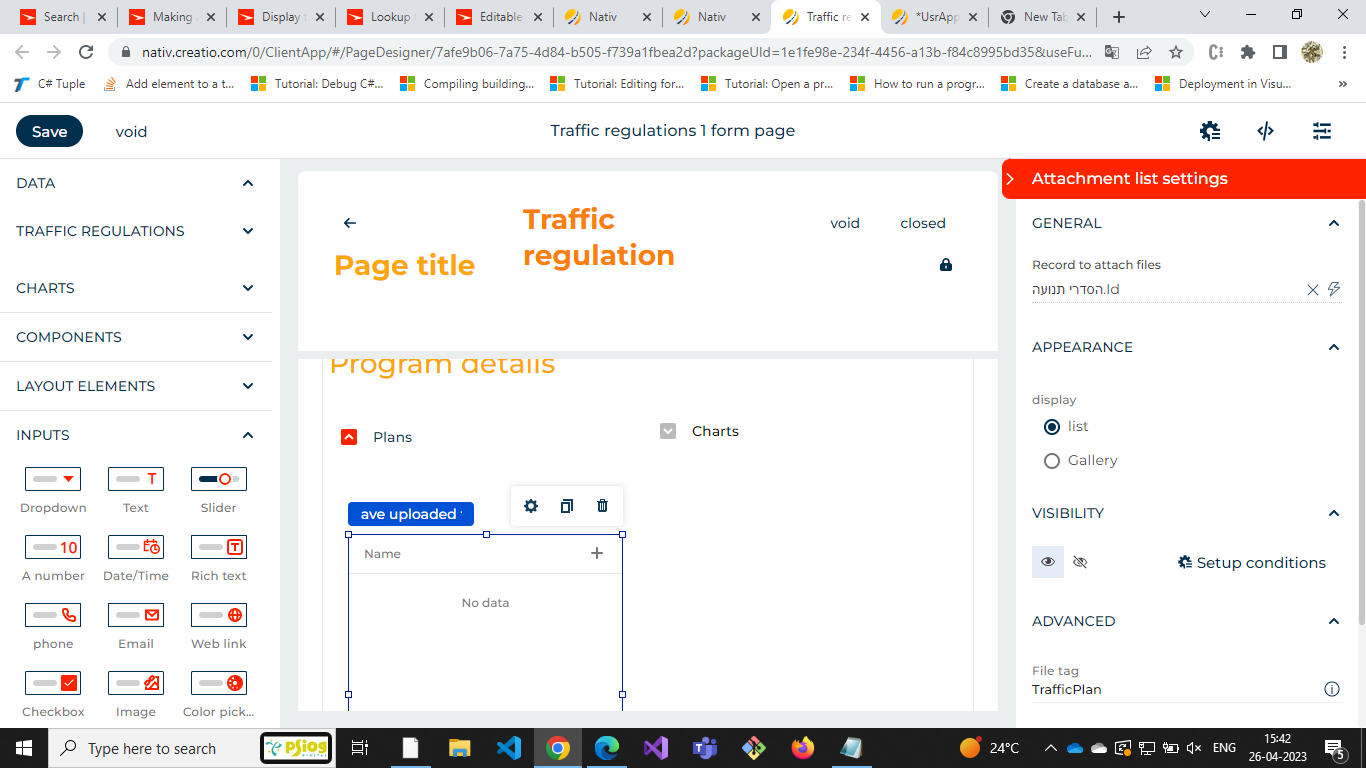The width and height of the screenshot is (1366, 768).
Task: Switch to the Search browser tab
Action: coord(62,17)
